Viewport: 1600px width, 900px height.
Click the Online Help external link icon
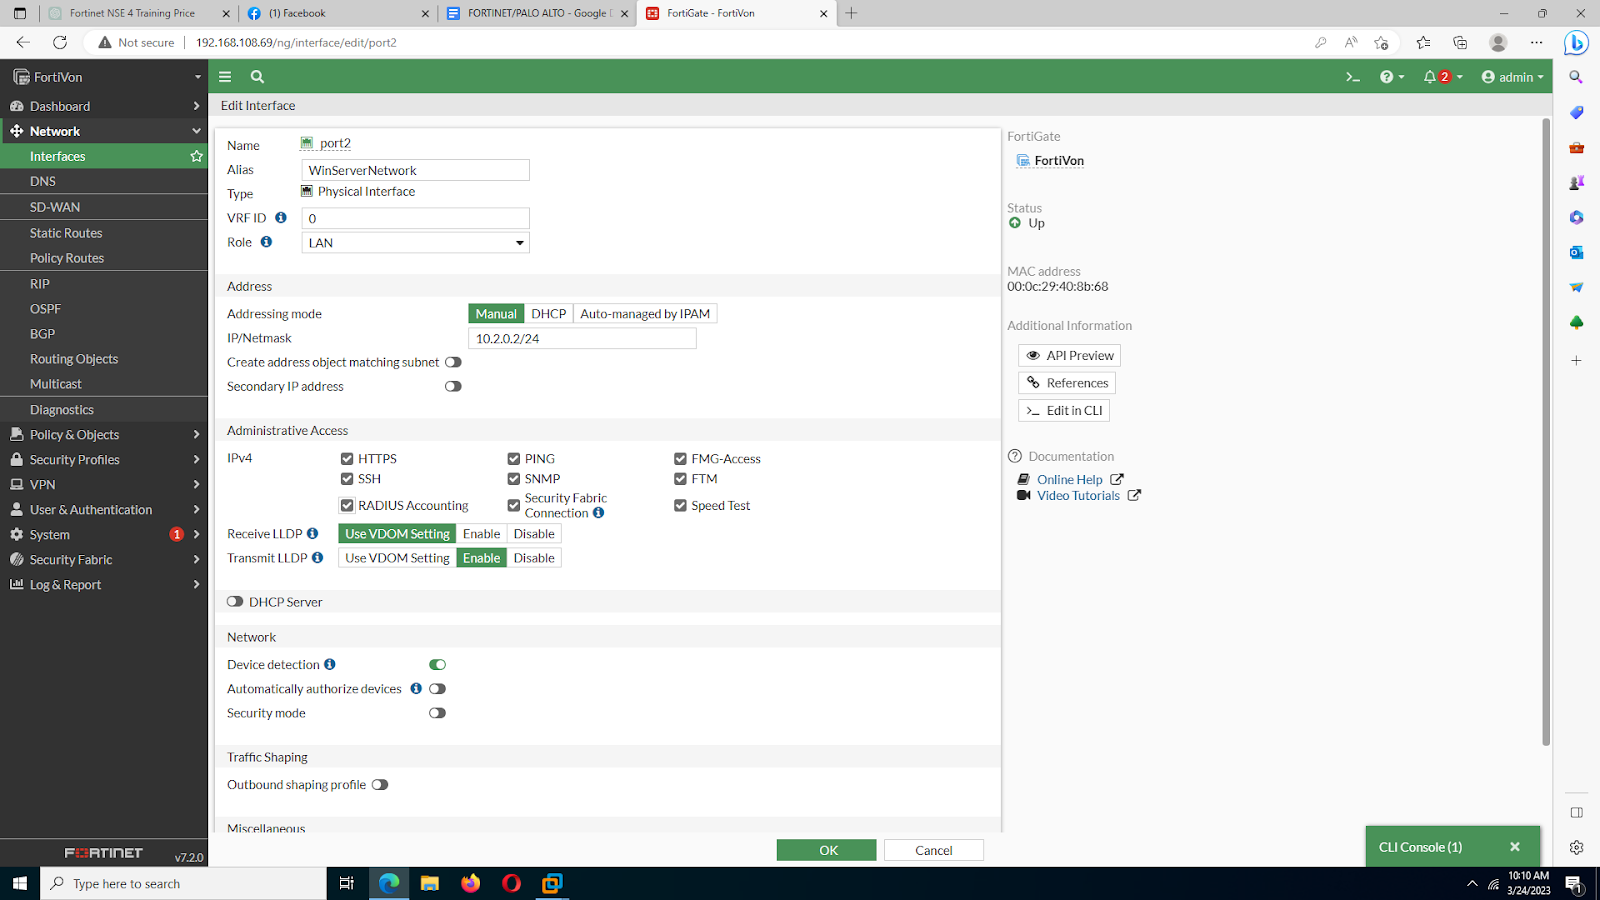point(1117,479)
